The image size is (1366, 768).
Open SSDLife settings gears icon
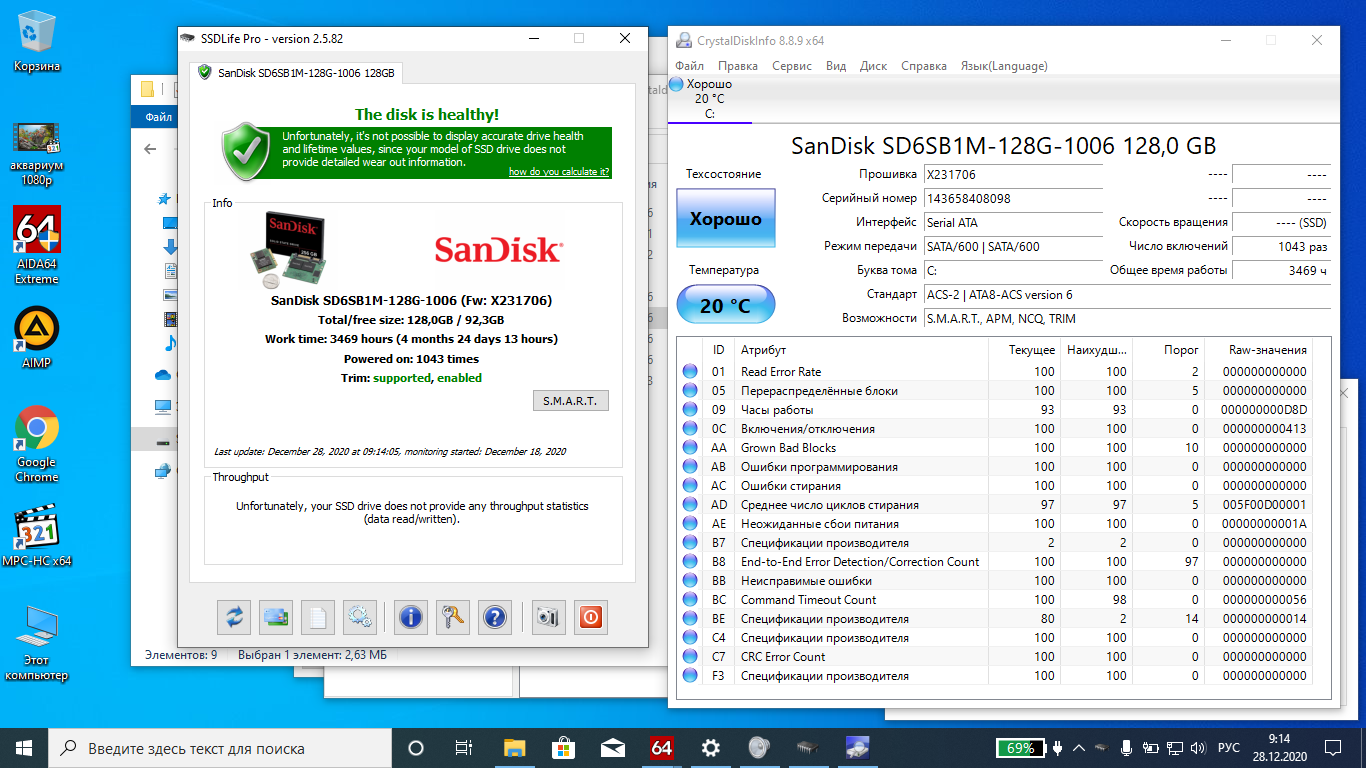pos(360,617)
